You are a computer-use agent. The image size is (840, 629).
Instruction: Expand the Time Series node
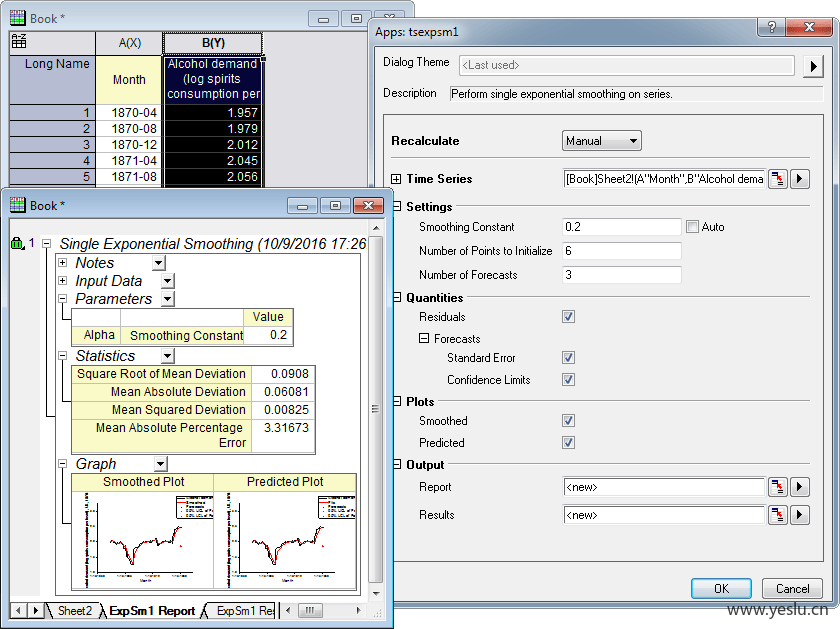pyautogui.click(x=396, y=179)
